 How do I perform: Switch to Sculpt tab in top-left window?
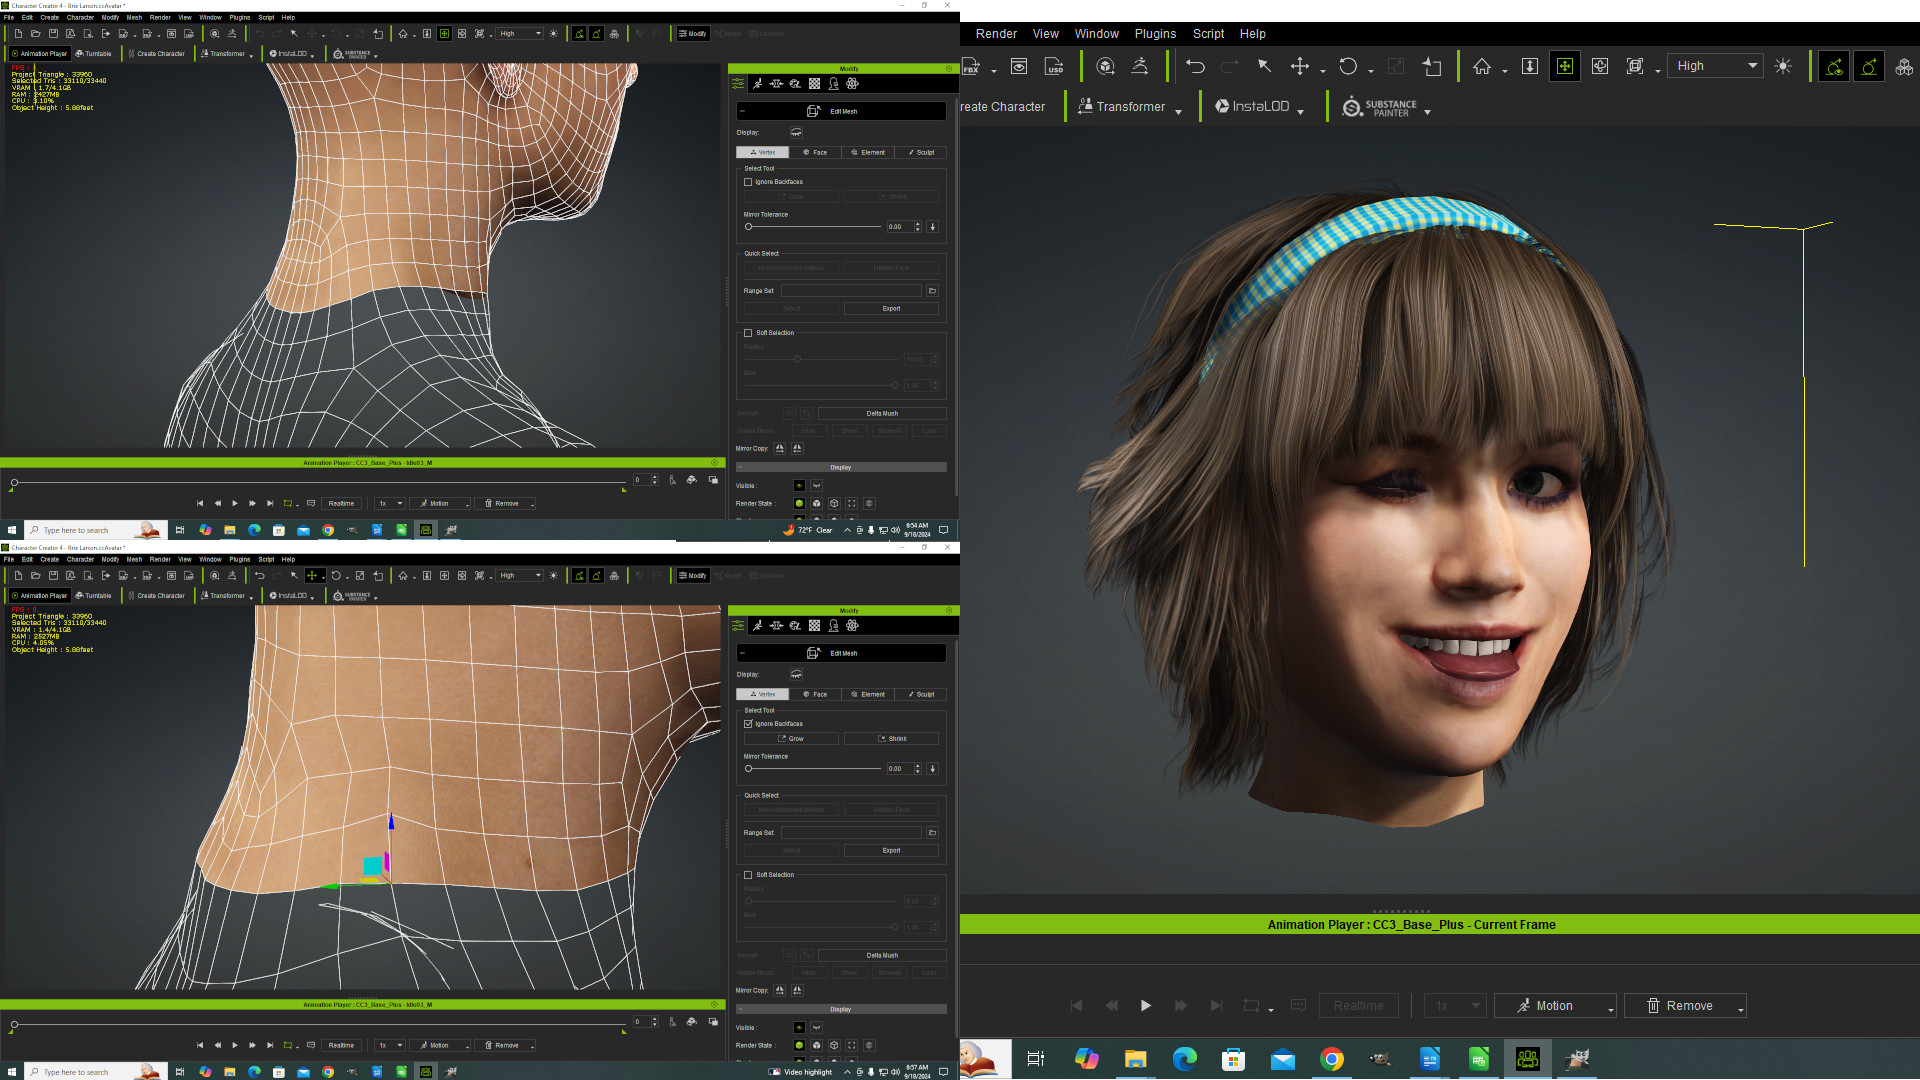[x=921, y=152]
